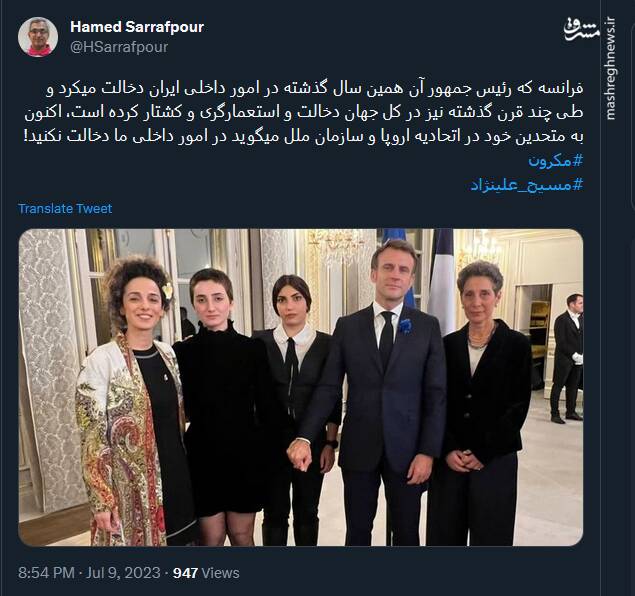
Task: Open the #مسیح_علینژاد hashtag
Action: (x=526, y=185)
